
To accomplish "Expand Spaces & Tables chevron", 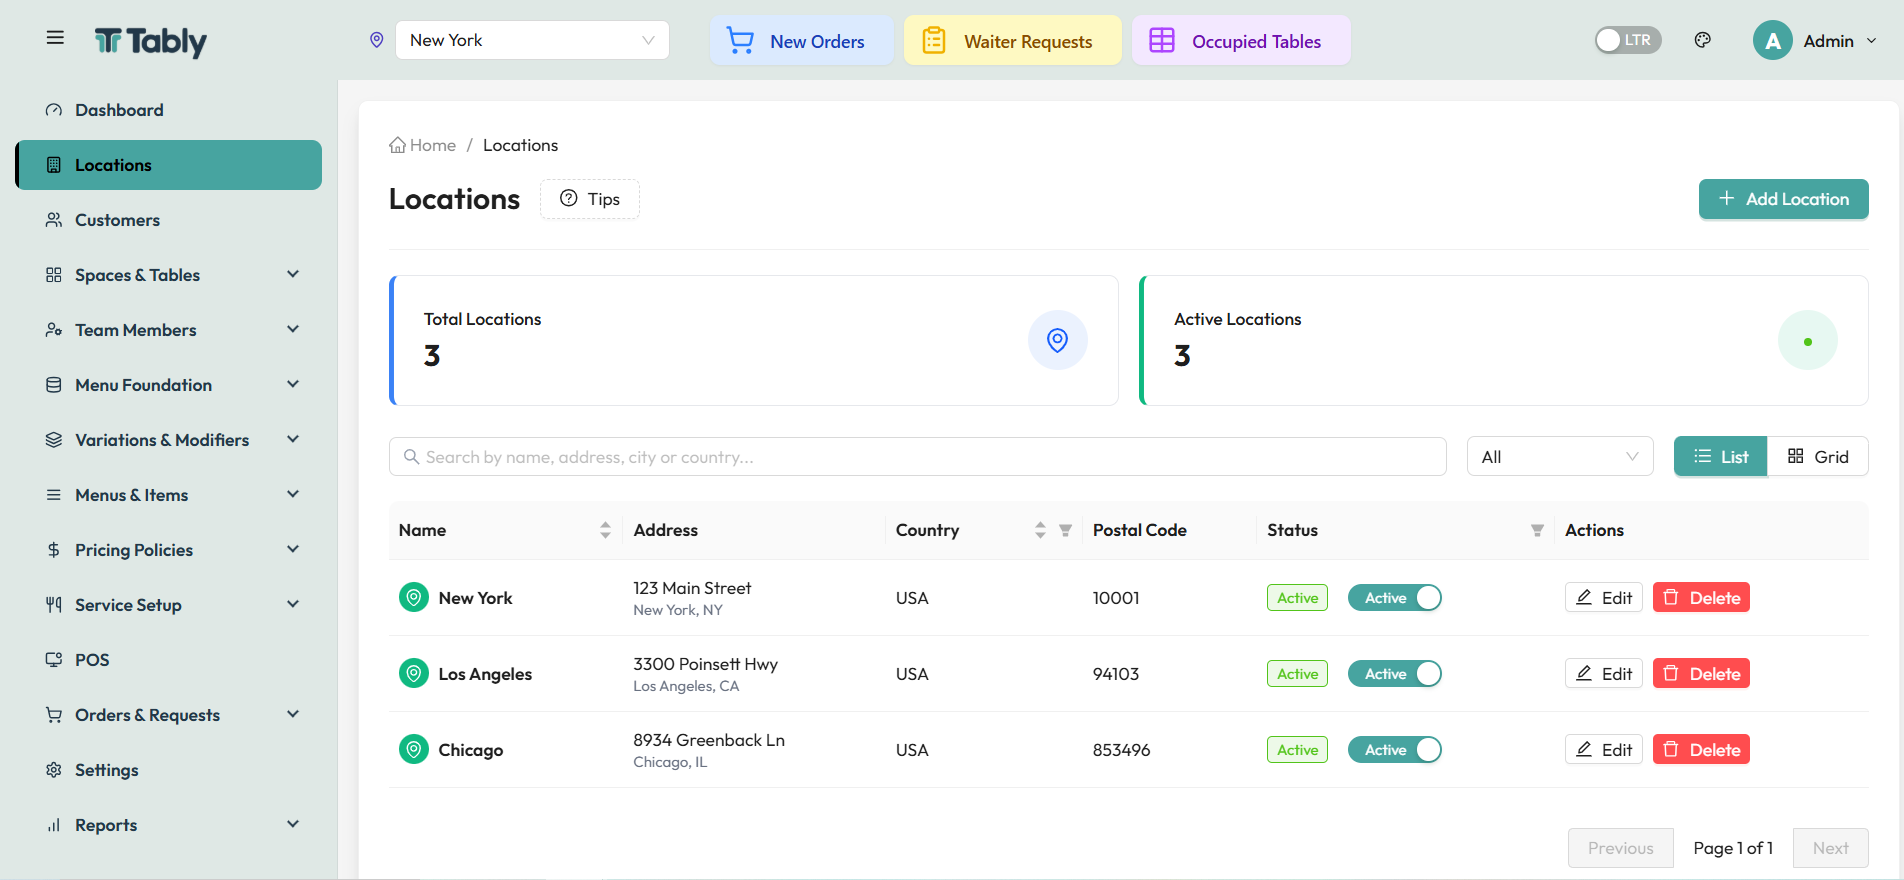I will tap(293, 274).
